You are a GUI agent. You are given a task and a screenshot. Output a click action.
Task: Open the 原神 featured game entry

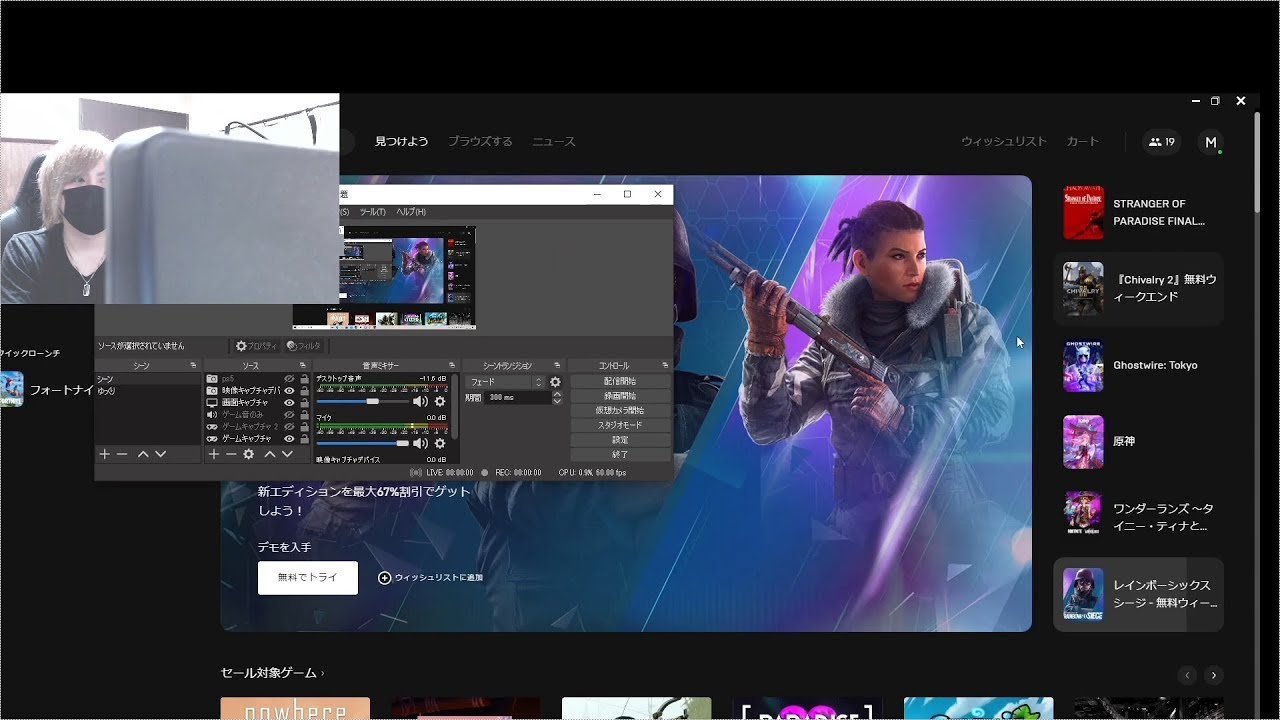coord(1138,442)
